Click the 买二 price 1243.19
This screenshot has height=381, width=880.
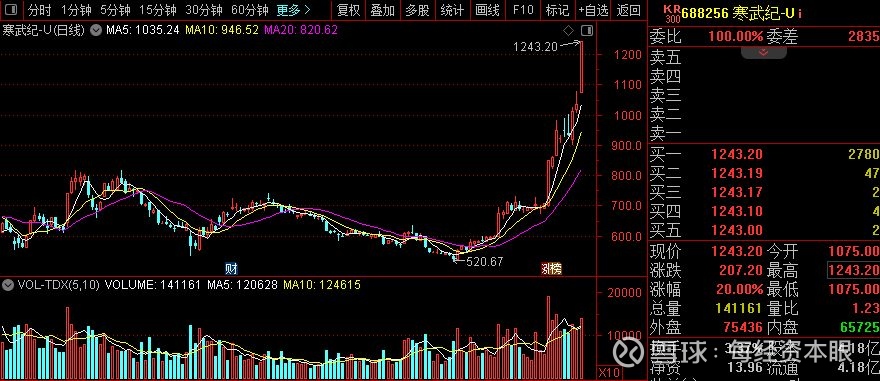pyautogui.click(x=737, y=173)
